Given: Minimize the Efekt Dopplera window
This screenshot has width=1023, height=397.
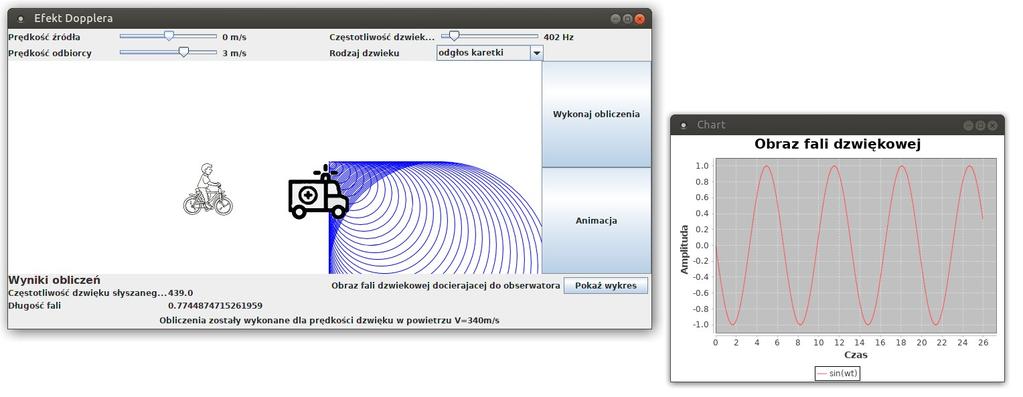Looking at the screenshot, I should pos(615,19).
